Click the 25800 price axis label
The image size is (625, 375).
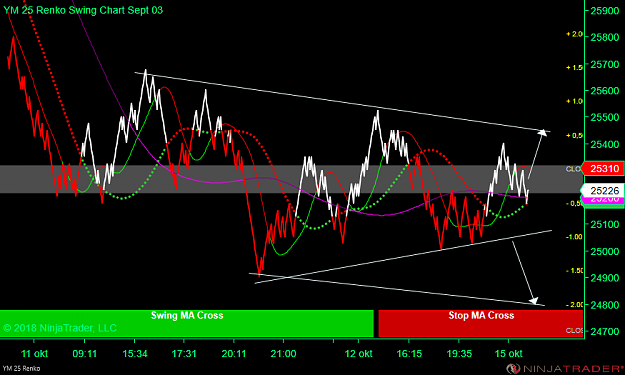(605, 37)
